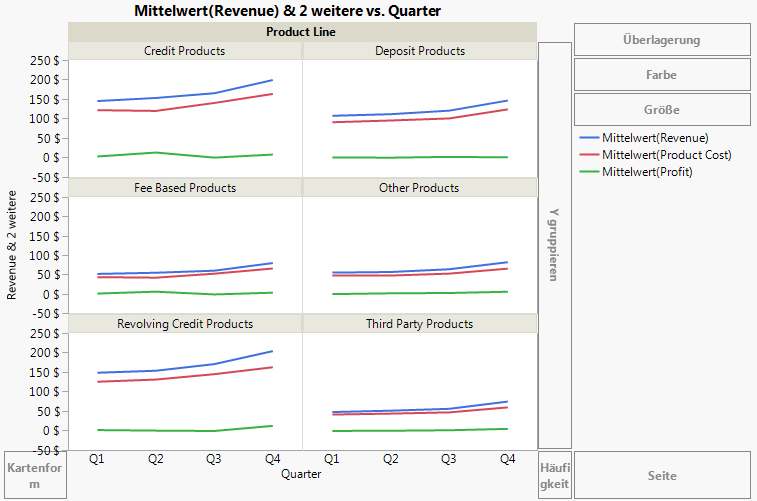
Task: Select the Other Products panel header
Action: [x=420, y=188]
